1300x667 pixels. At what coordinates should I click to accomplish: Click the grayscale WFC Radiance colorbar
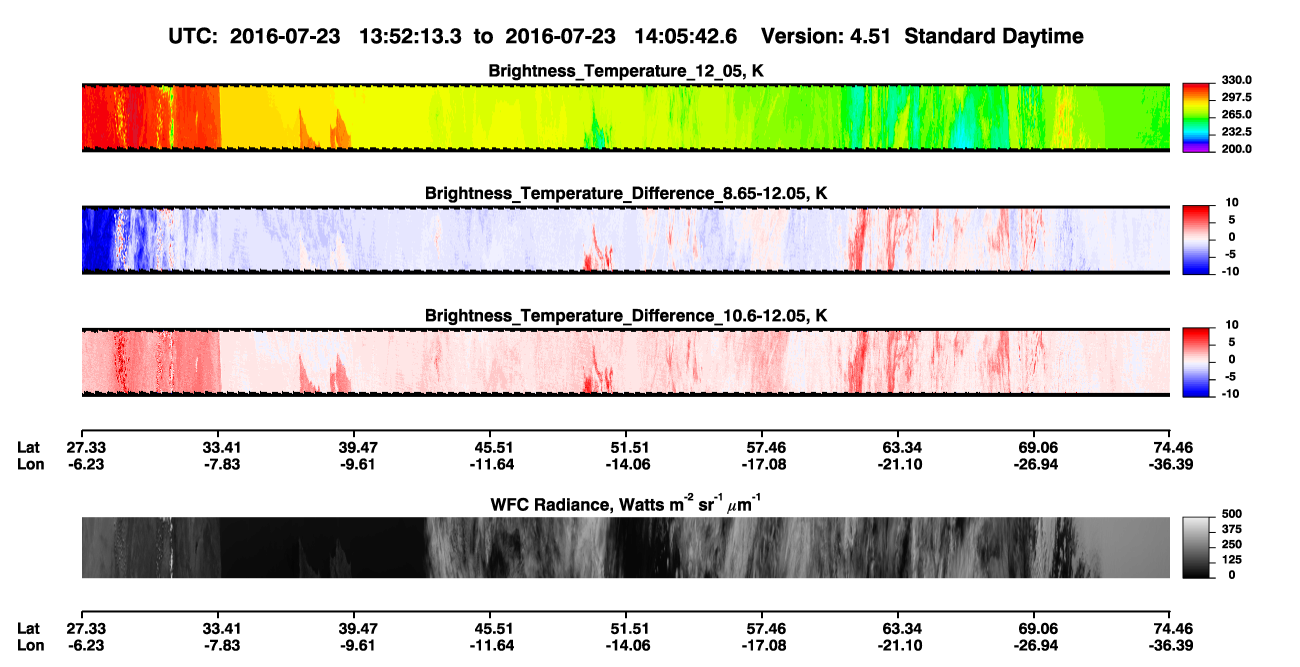pyautogui.click(x=1197, y=546)
